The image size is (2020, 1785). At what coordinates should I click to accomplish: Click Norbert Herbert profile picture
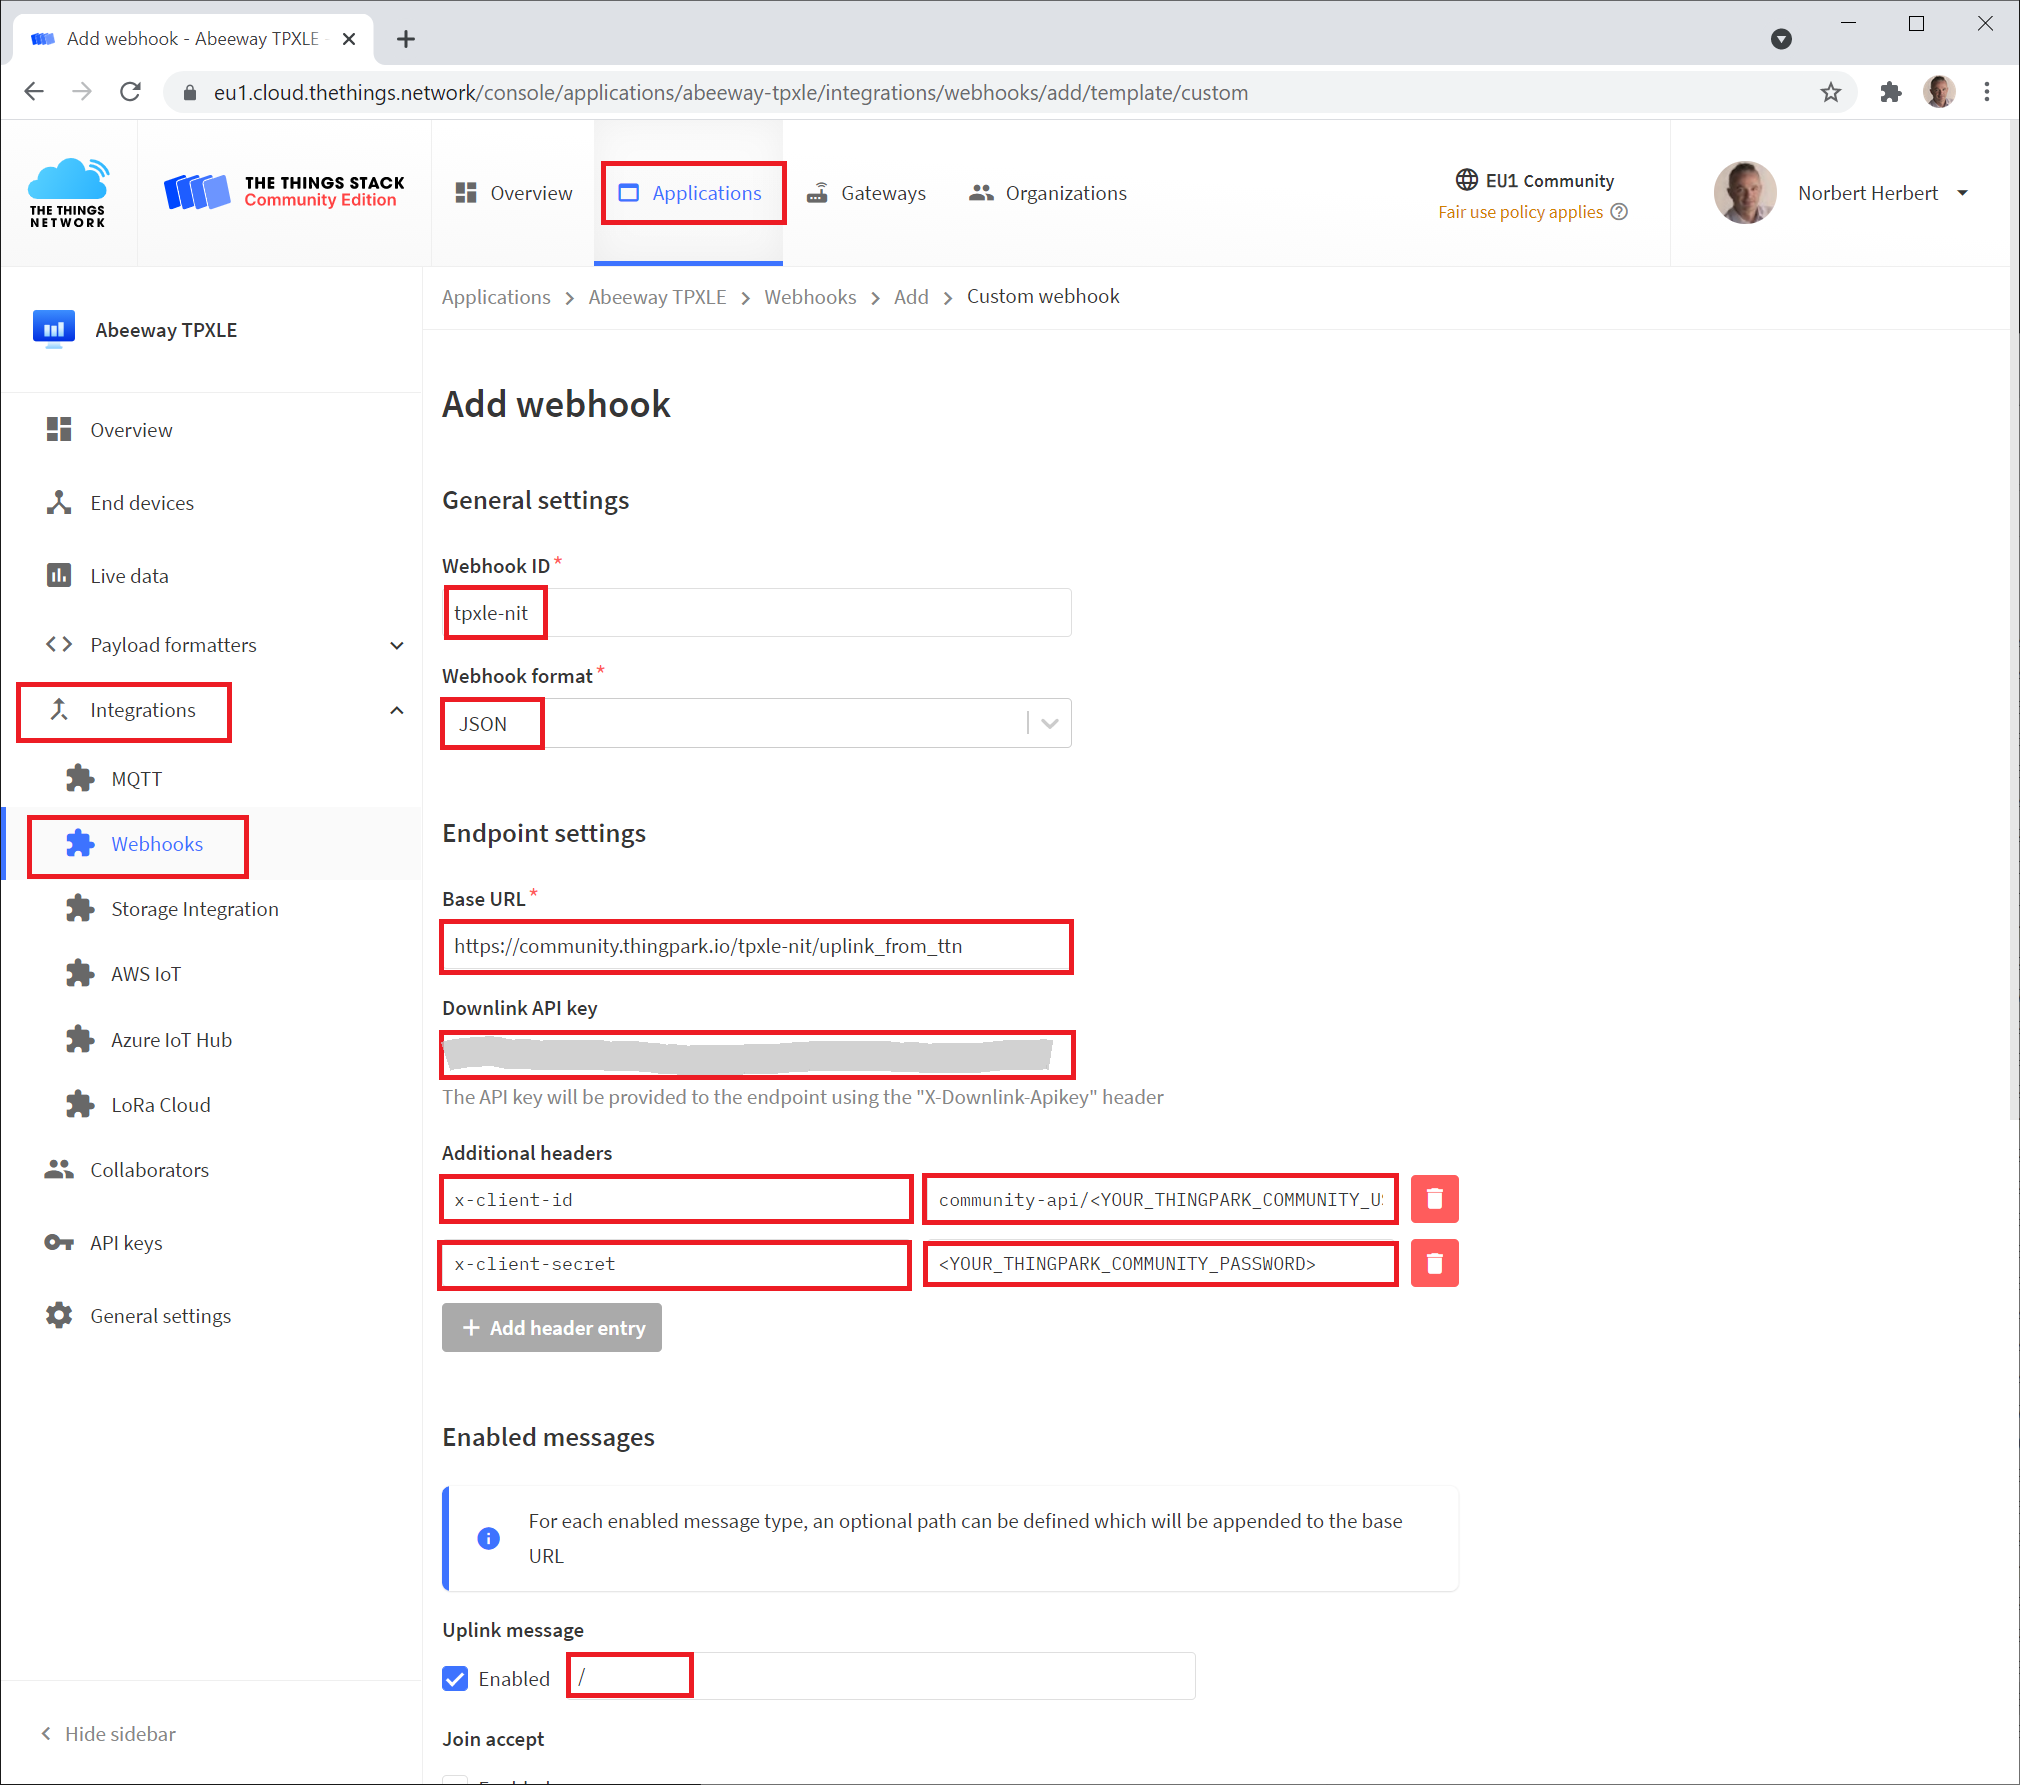1745,193
